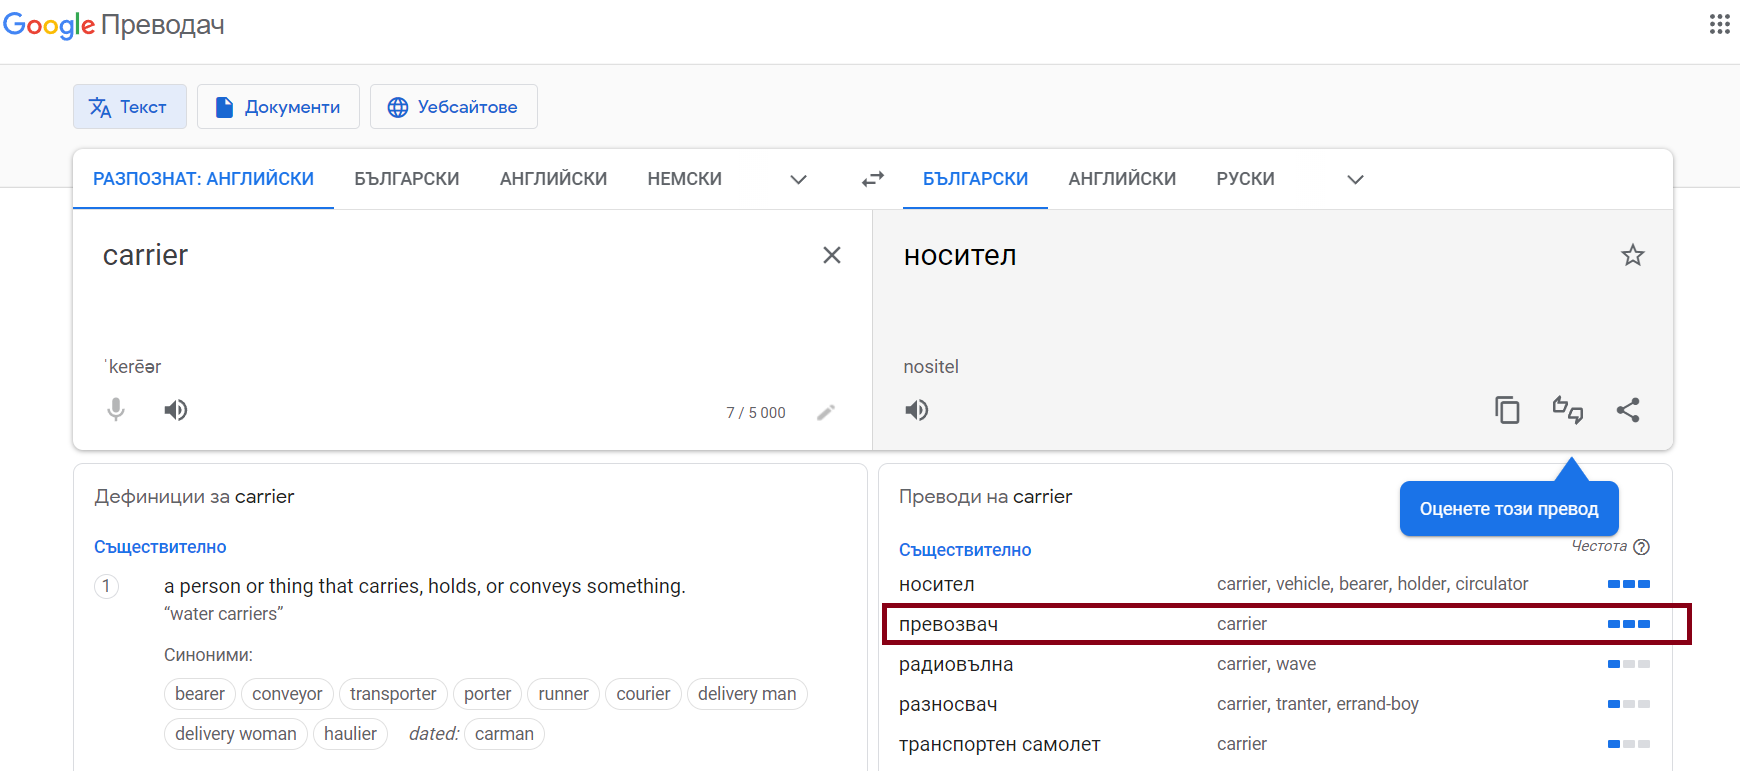
Task: Select РАЗПОЗНАТ: АНГЛИЙСКИ source tab
Action: pyautogui.click(x=203, y=179)
